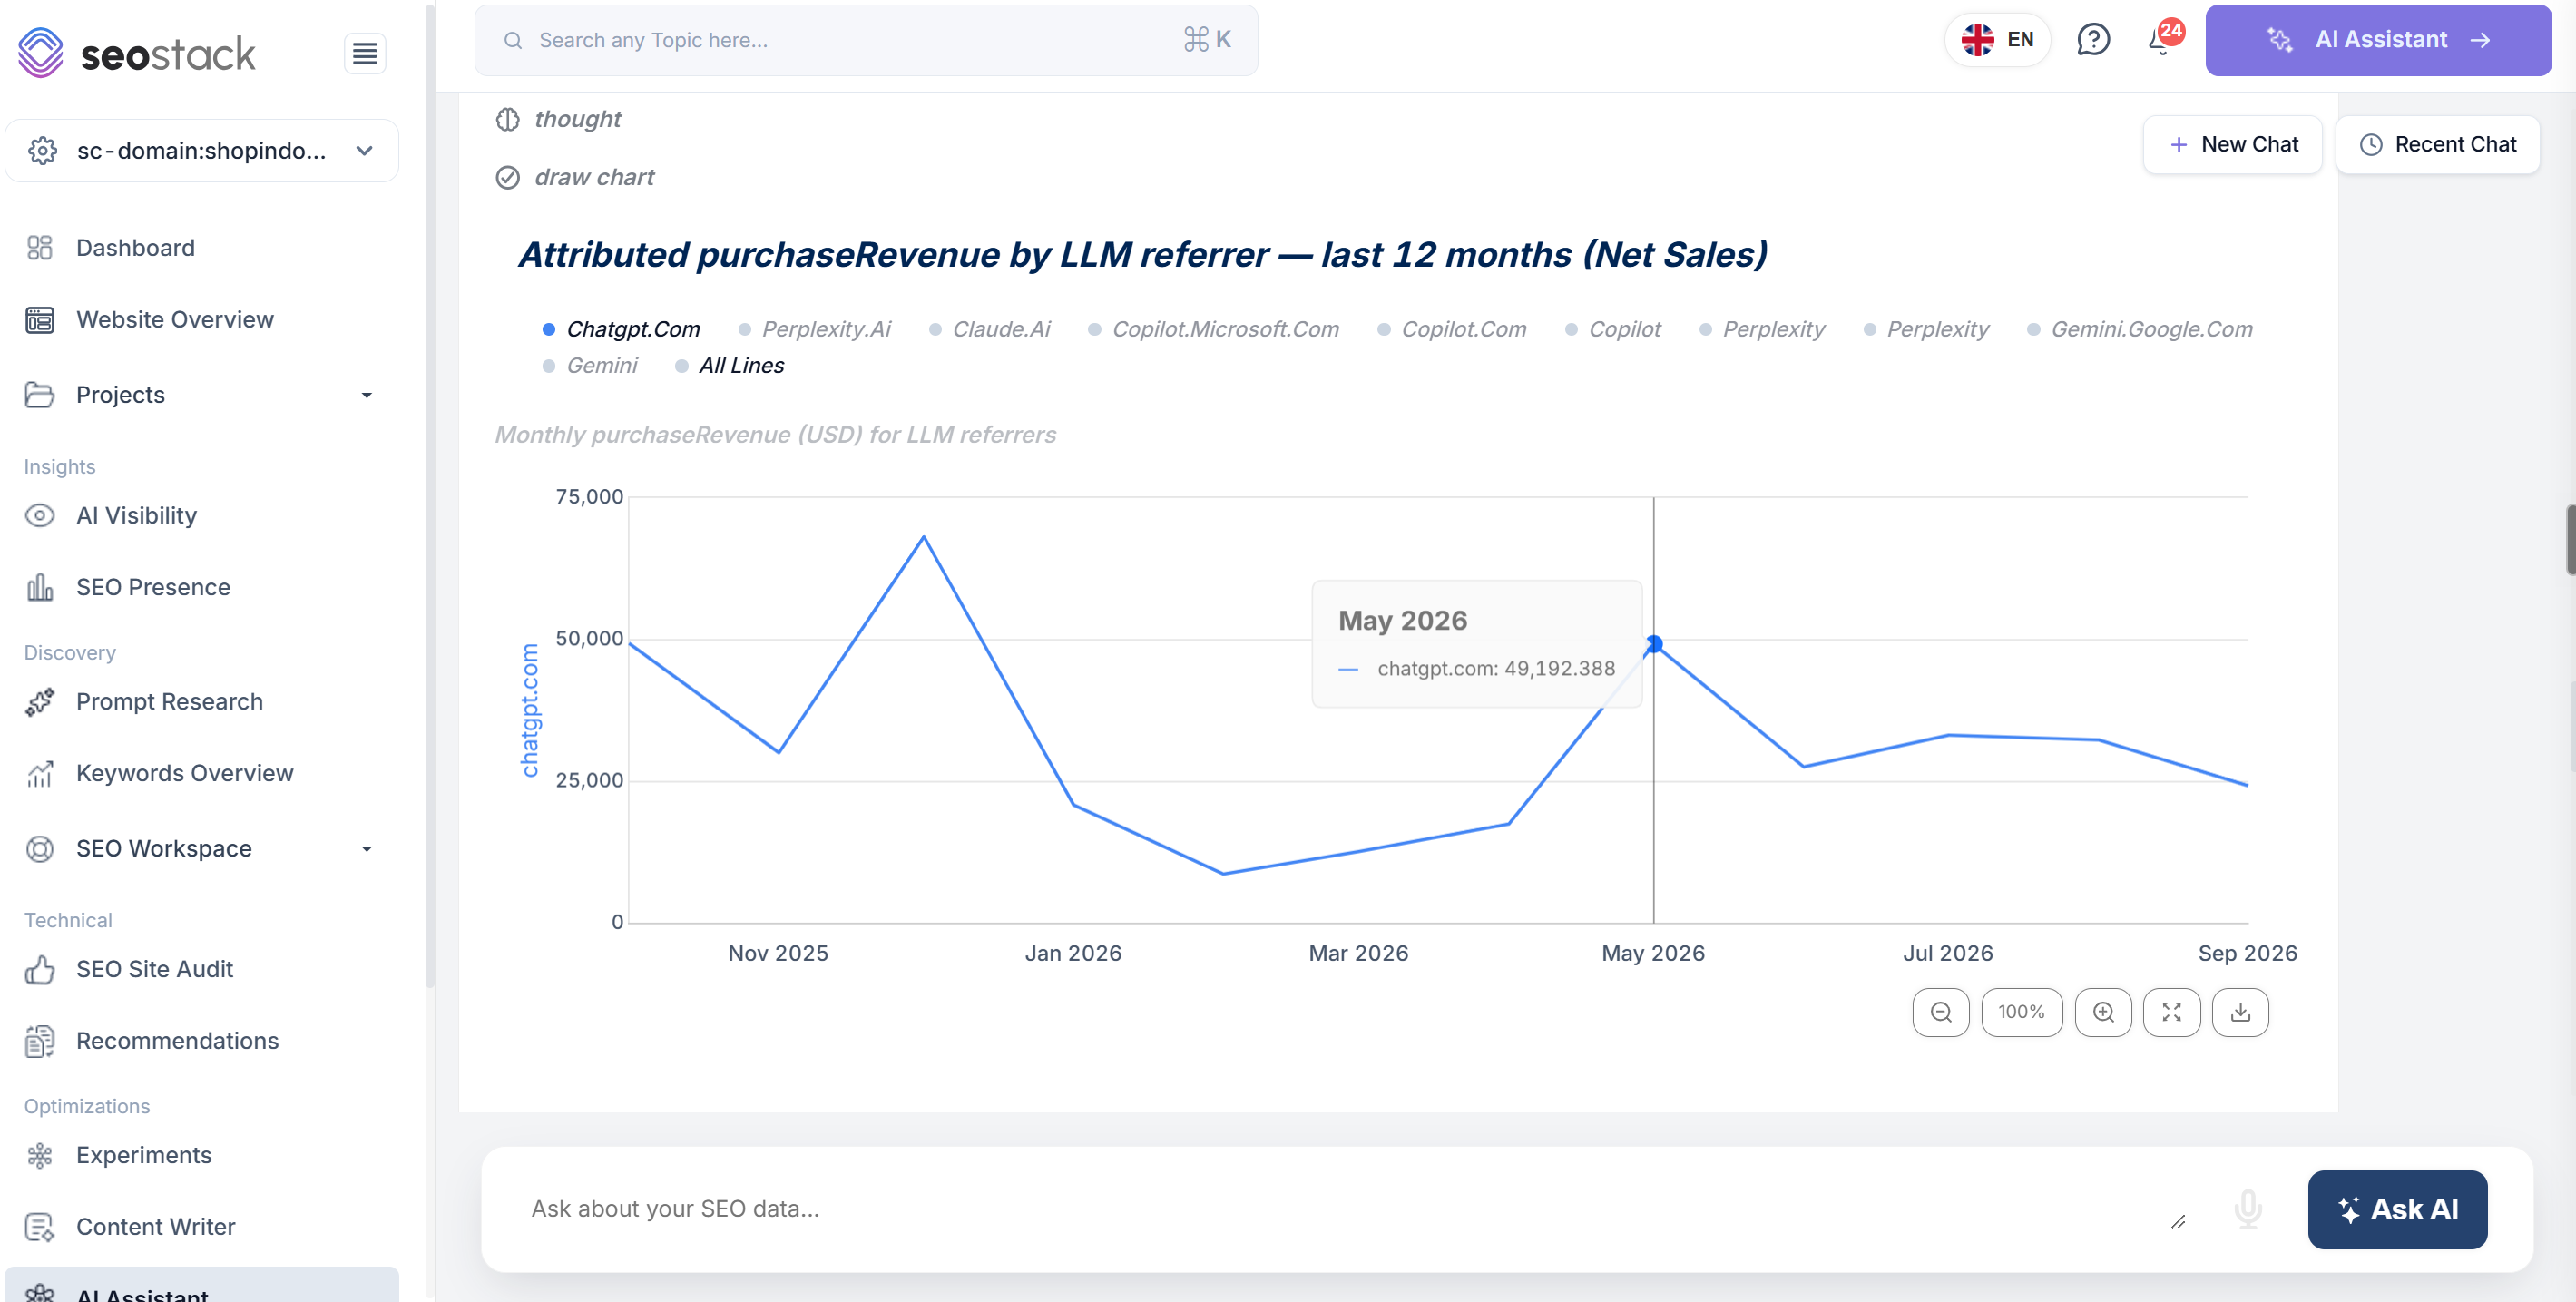Toggle the legend entry labeled only 'Copilot'
Screen dimensions: 2576x1302
click(x=1613, y=329)
